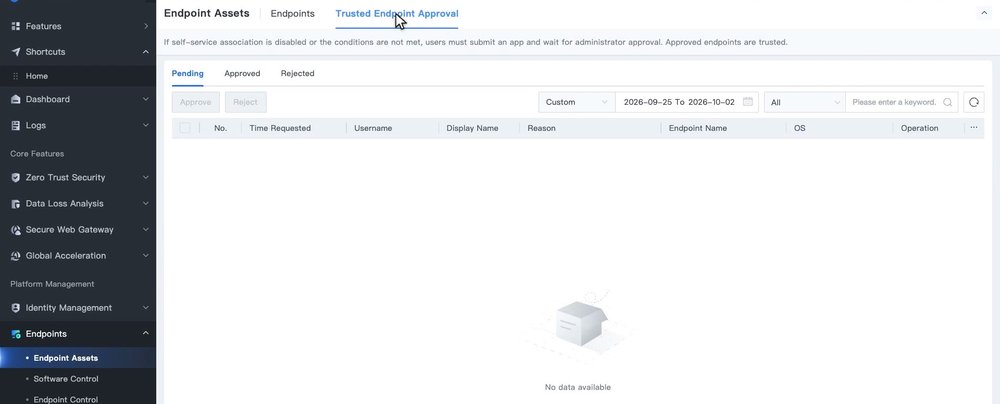Expand Zero Trust Security chevron
This screenshot has width=1000, height=404.
(x=145, y=177)
